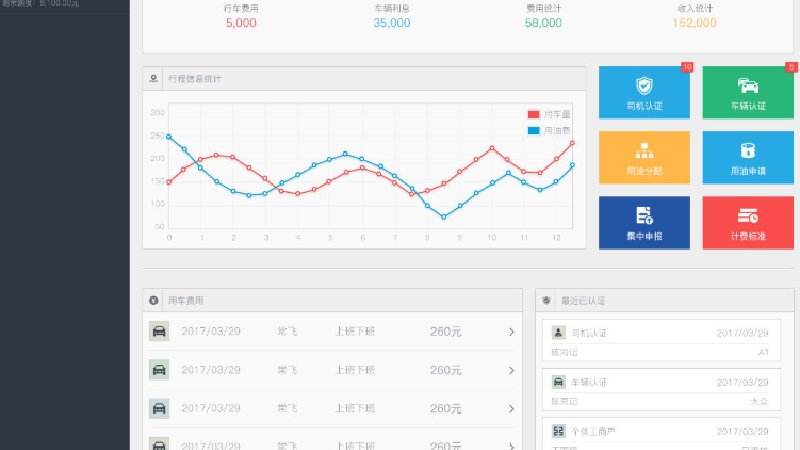Click the 车辆利息 label
The height and width of the screenshot is (450, 800).
point(392,8)
